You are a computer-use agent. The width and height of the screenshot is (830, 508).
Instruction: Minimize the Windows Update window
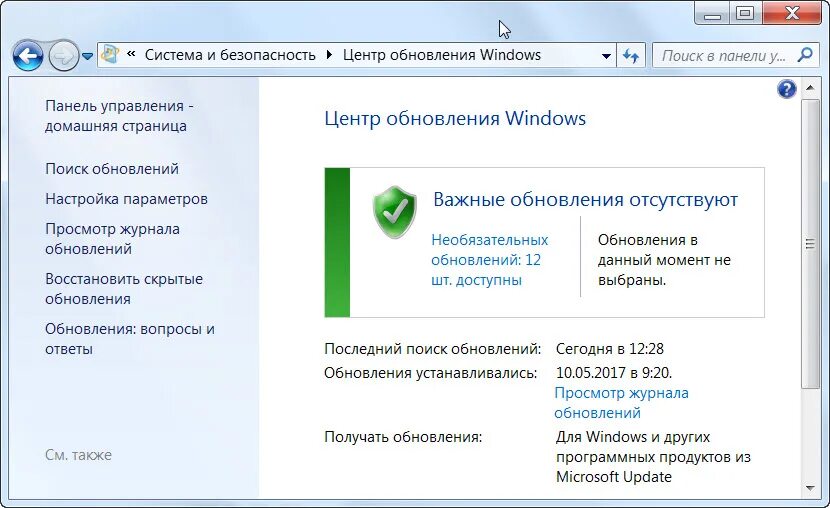coord(712,14)
